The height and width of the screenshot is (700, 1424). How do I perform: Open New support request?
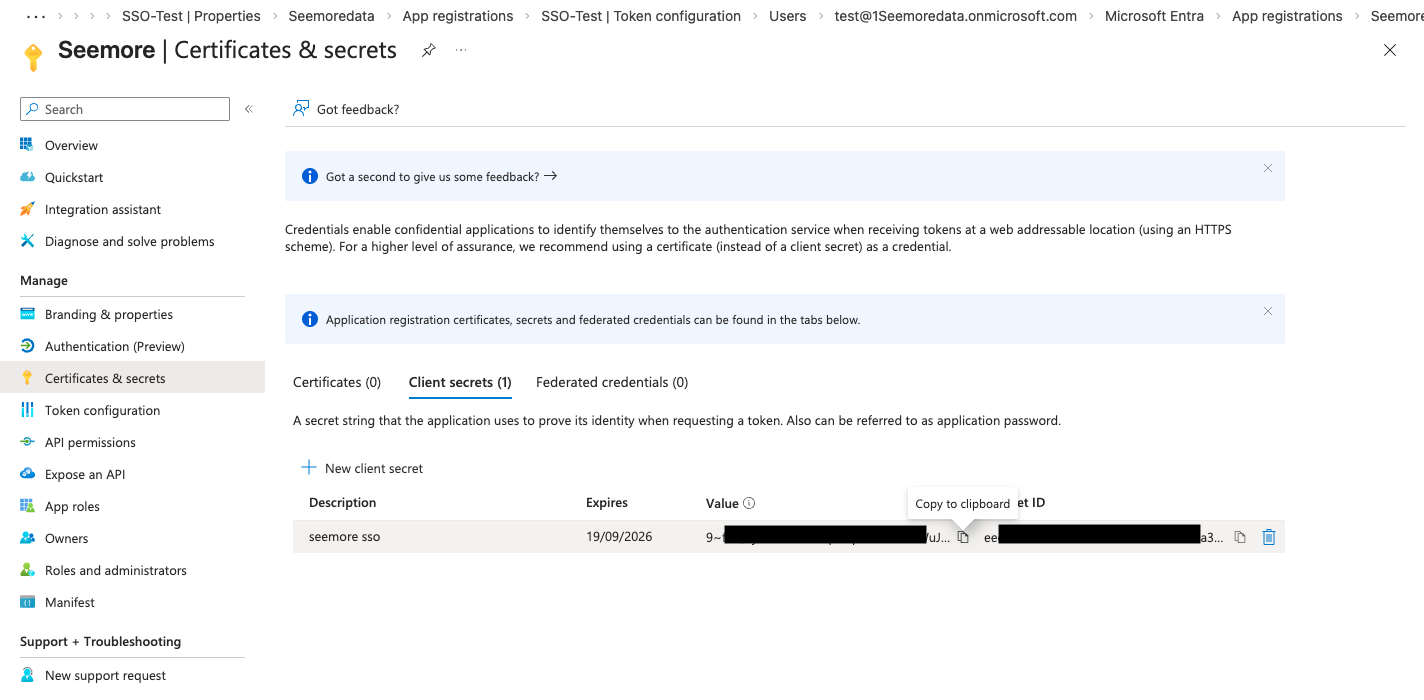(x=104, y=675)
